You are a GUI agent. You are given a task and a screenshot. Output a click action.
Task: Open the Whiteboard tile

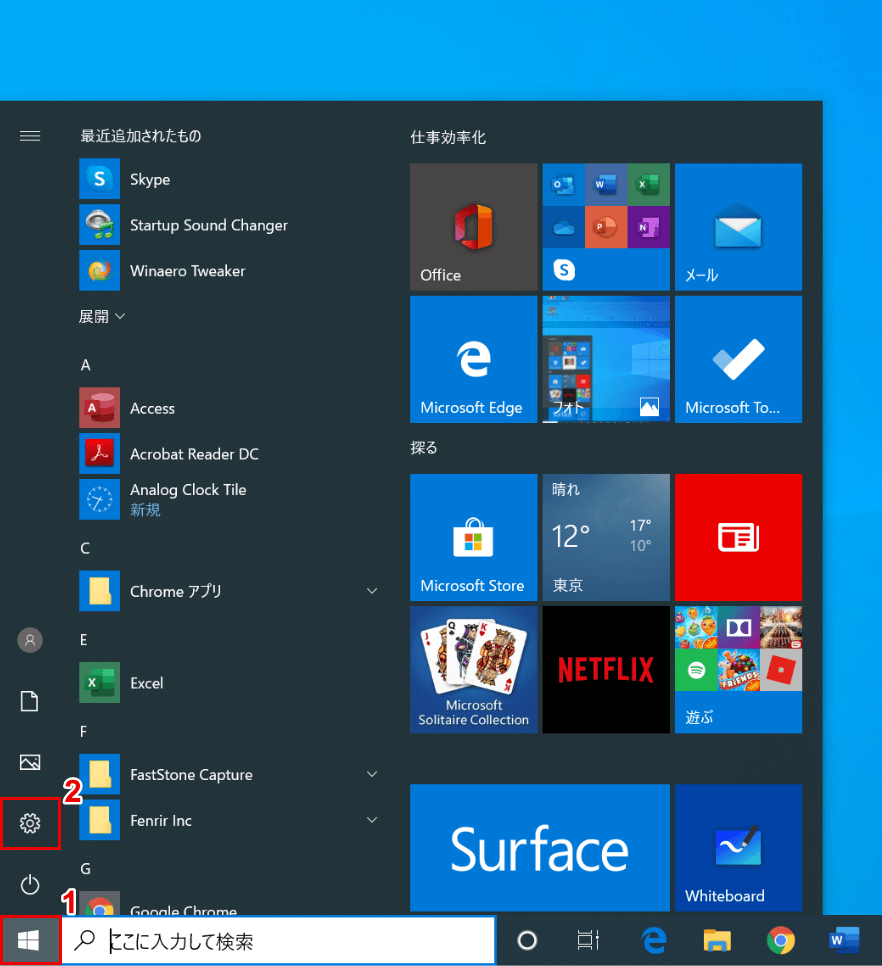click(738, 848)
